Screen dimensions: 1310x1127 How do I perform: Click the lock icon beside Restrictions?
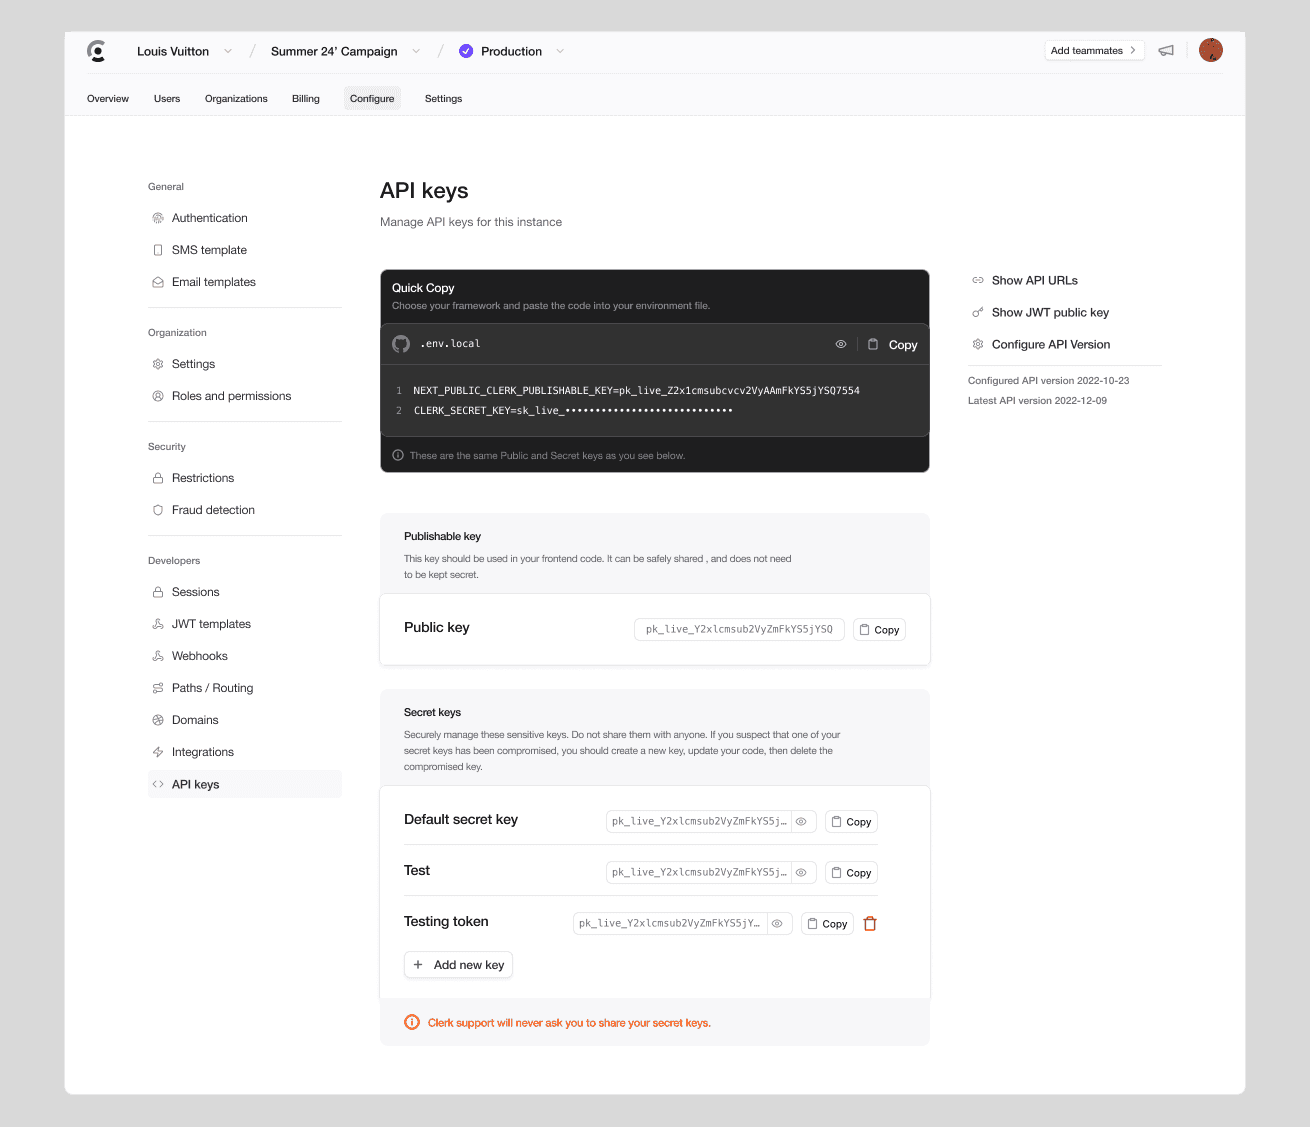[x=158, y=478]
